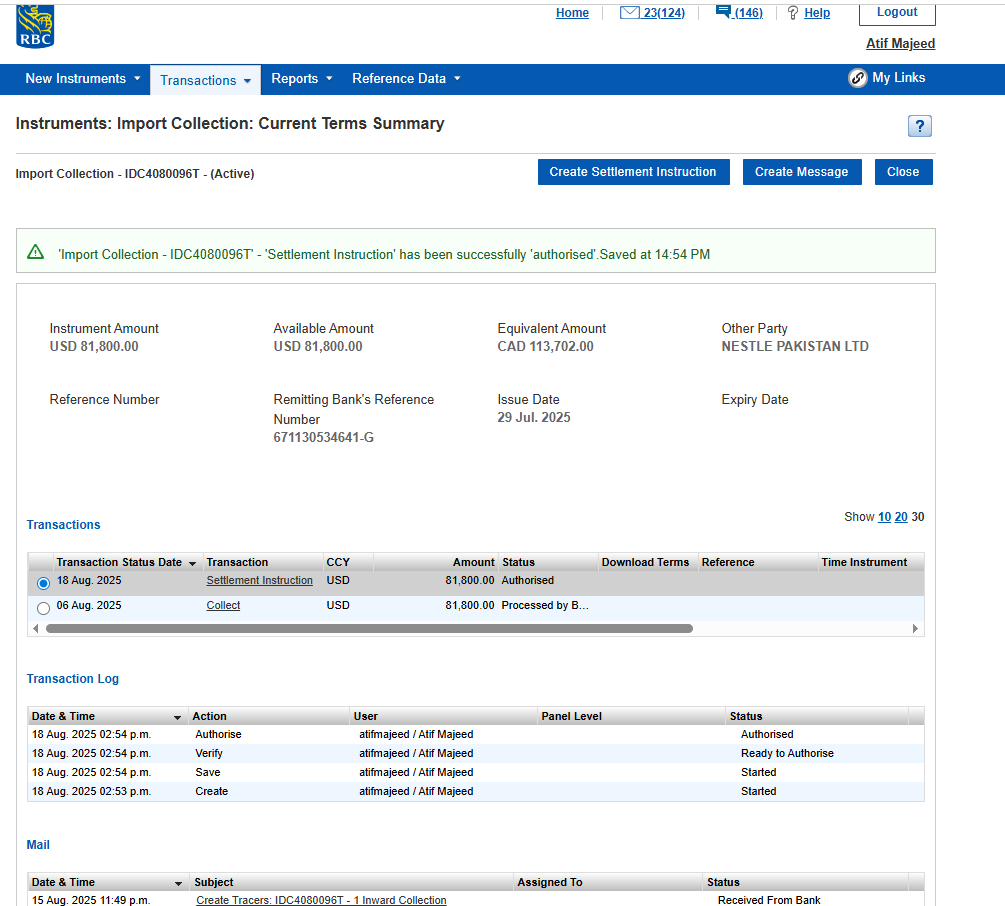Click the transactions scrollbar left arrow
The height and width of the screenshot is (906, 1005).
37,629
